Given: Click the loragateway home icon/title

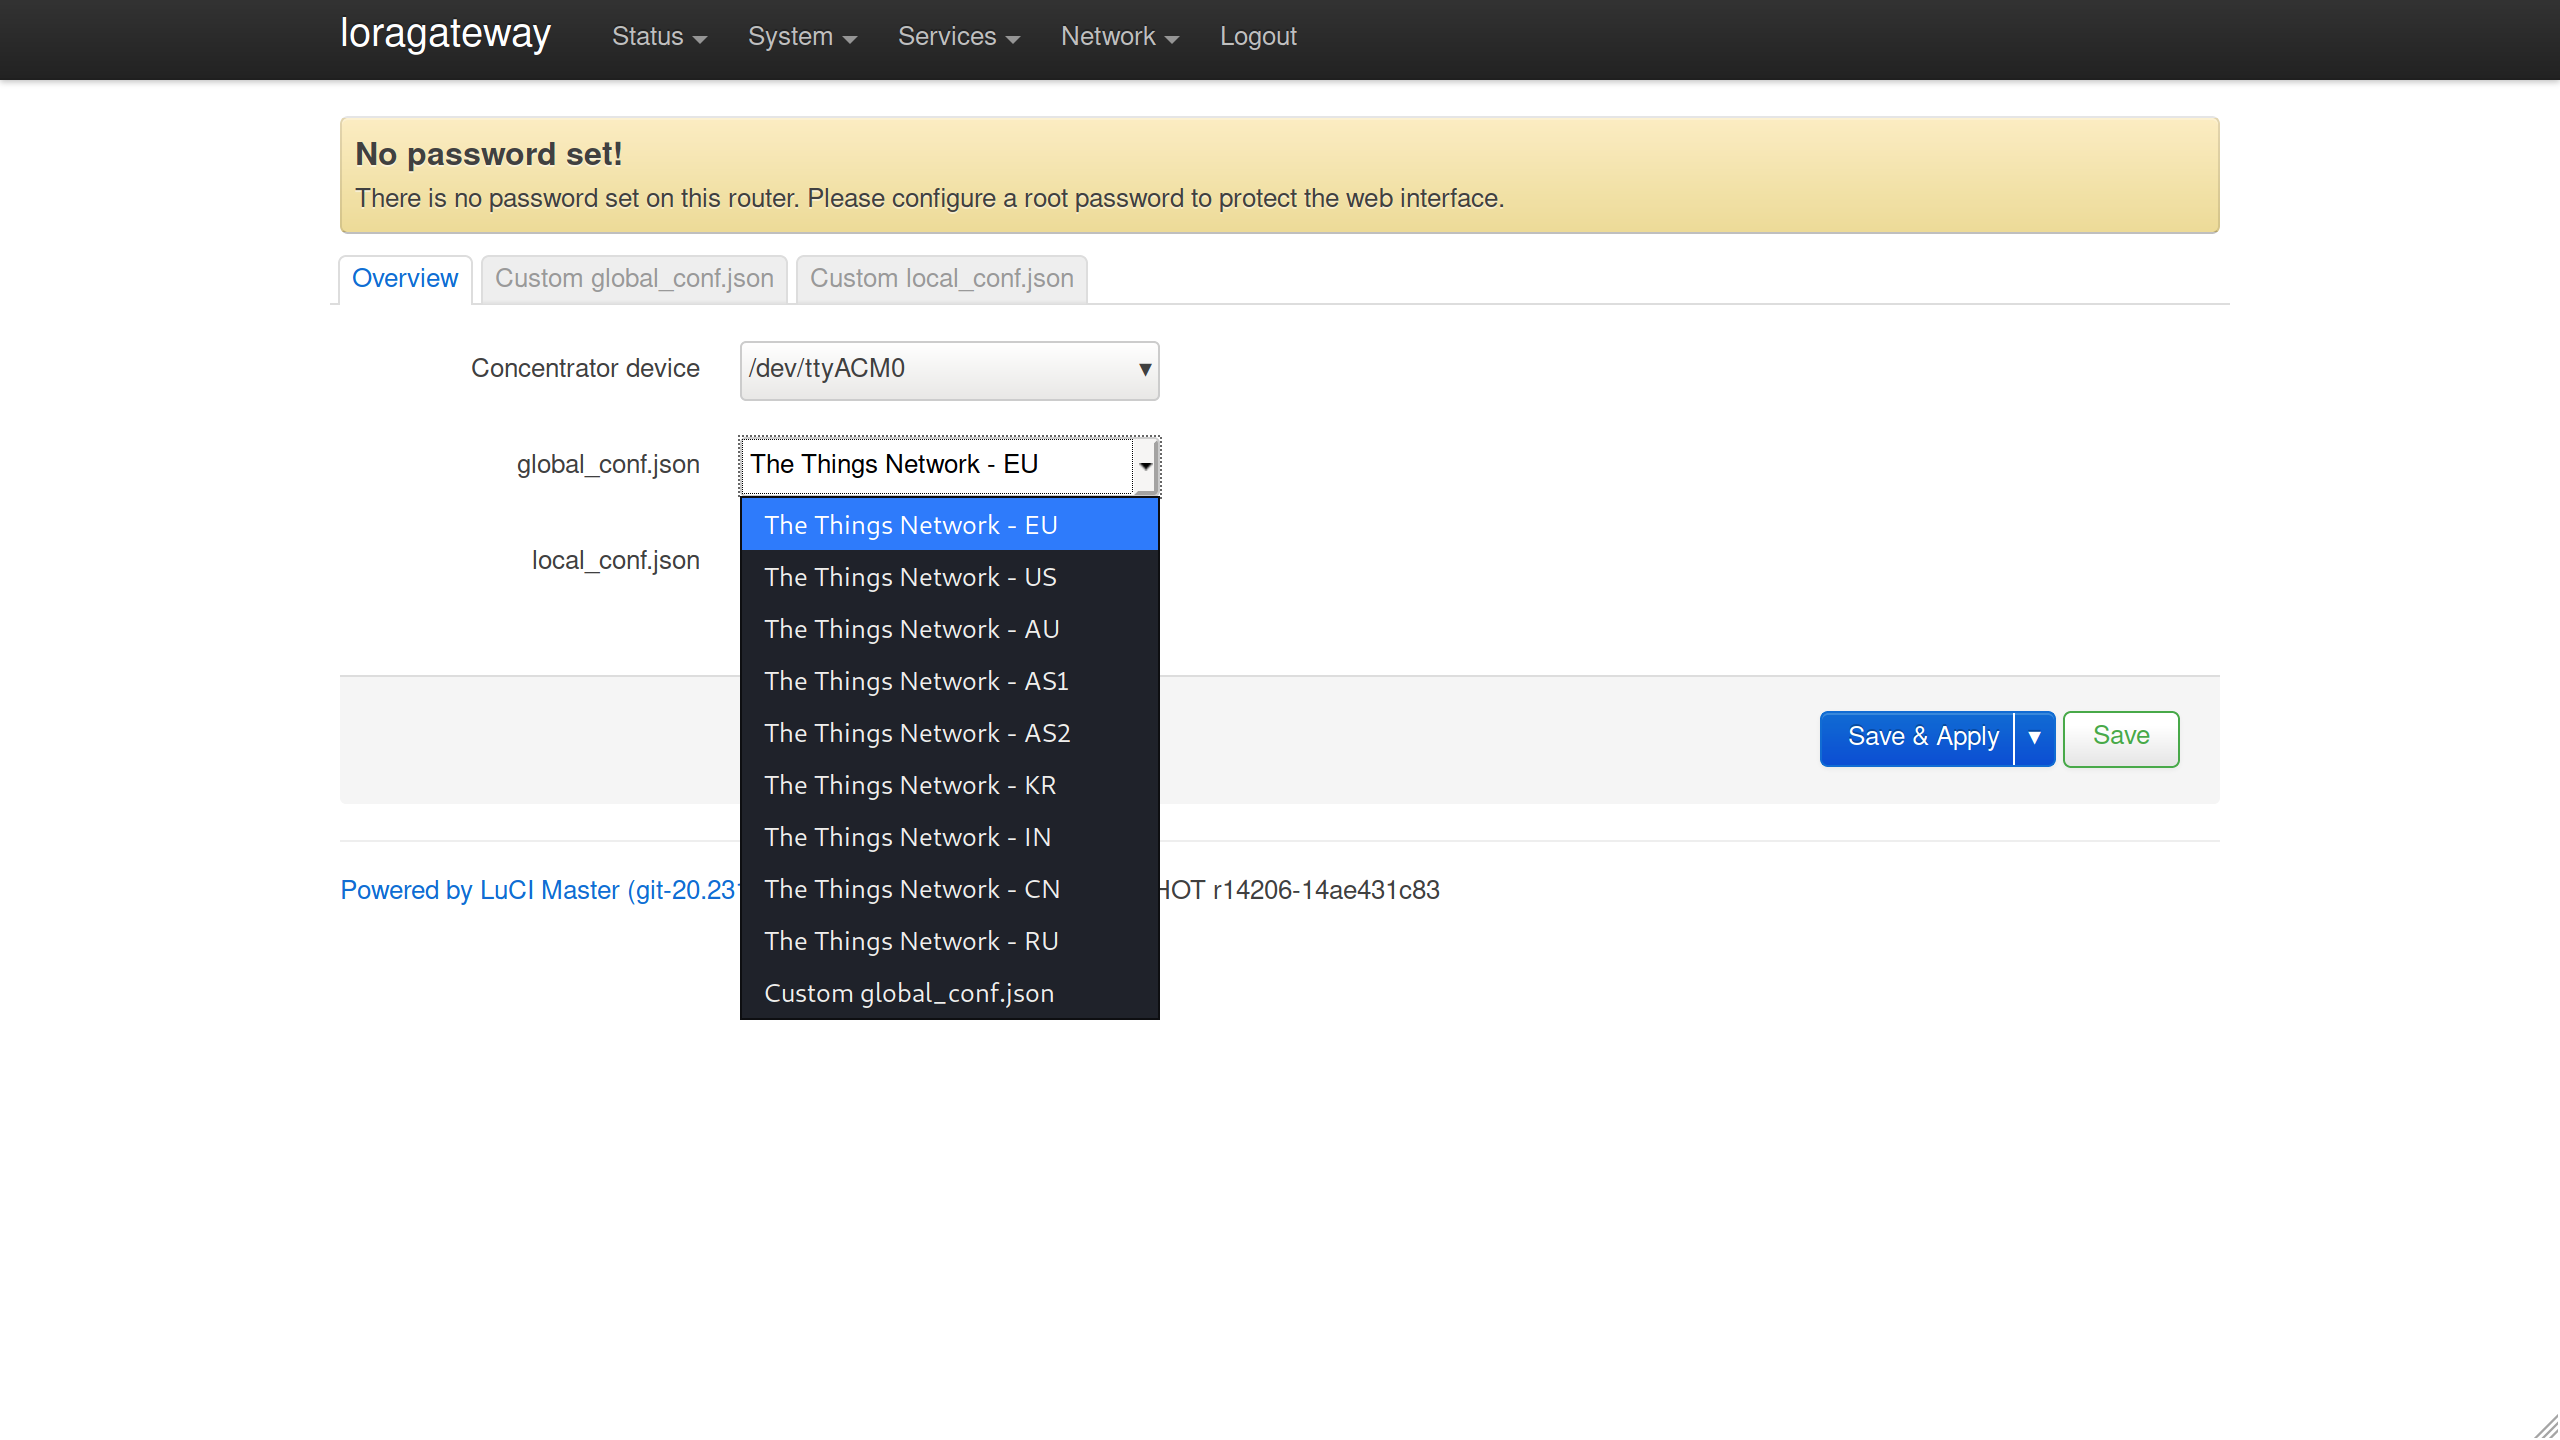Looking at the screenshot, I should pyautogui.click(x=445, y=35).
